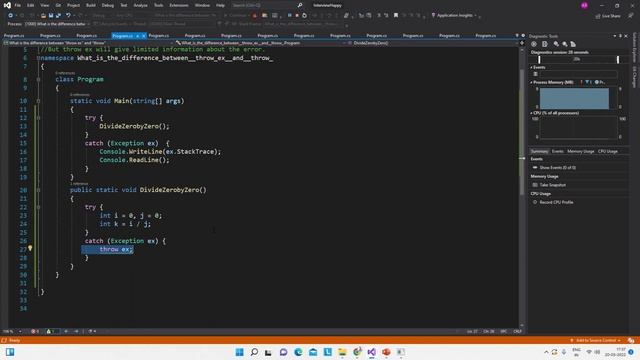Open the Build menu
The height and width of the screenshot is (360, 640).
pyautogui.click(x=91, y=5)
